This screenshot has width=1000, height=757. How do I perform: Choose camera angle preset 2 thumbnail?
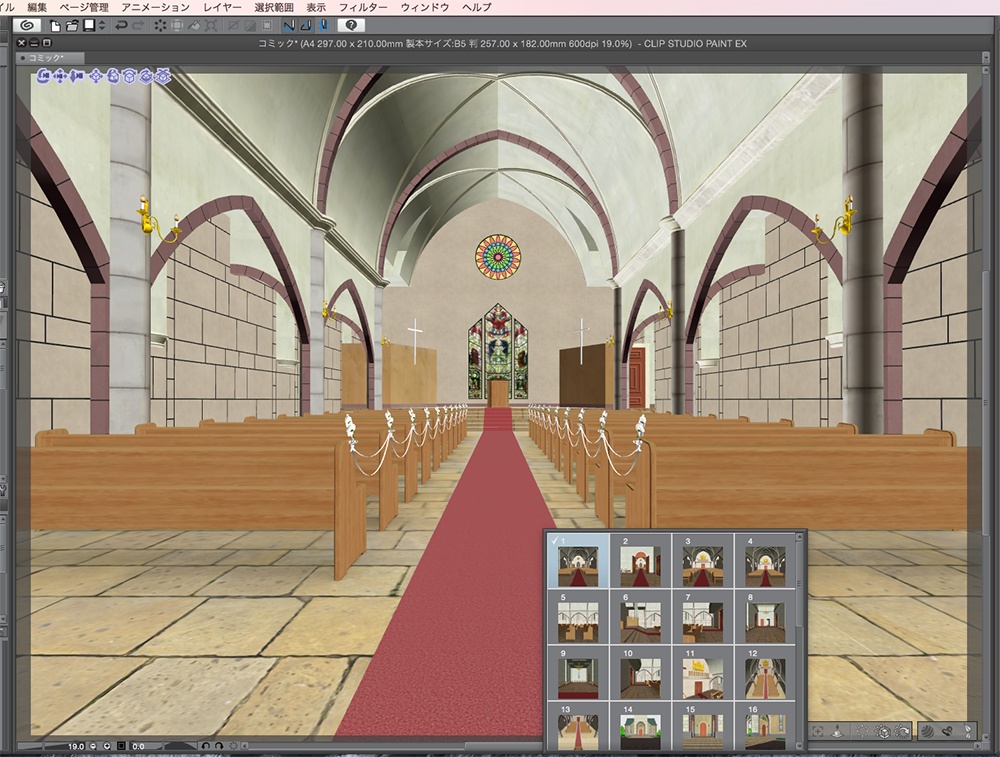(x=640, y=561)
